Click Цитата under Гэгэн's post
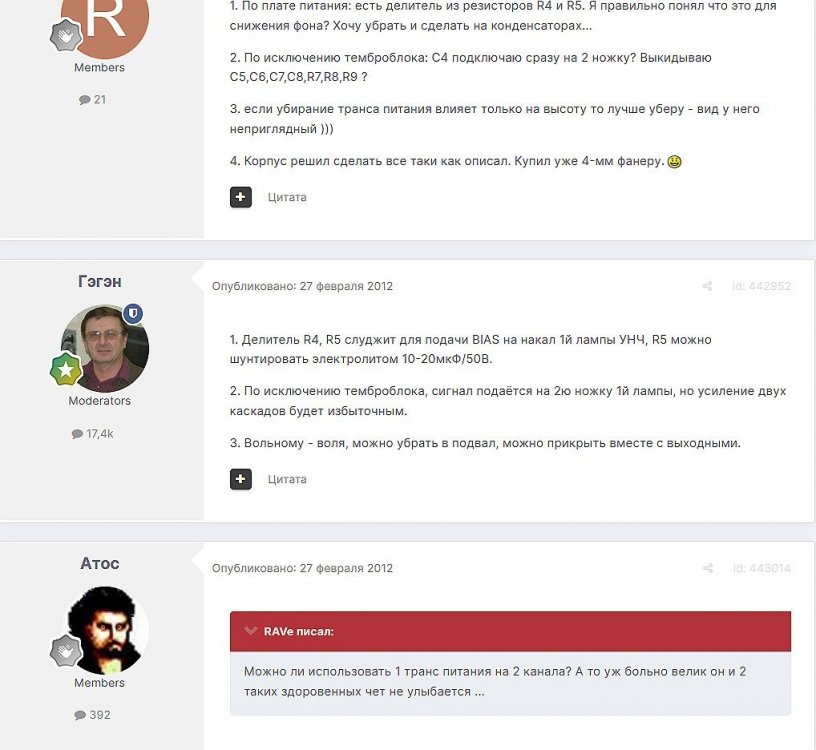This screenshot has height=750, width=816. point(287,479)
